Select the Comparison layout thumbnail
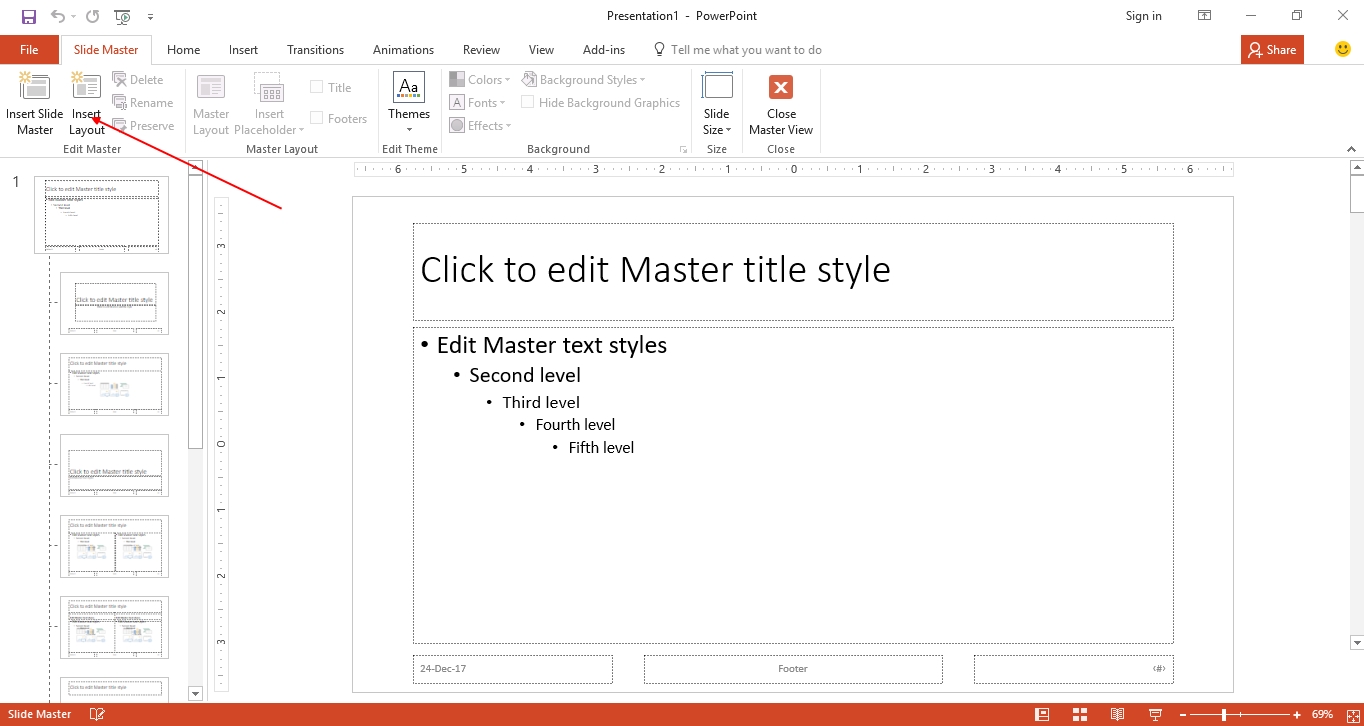 [x=114, y=627]
